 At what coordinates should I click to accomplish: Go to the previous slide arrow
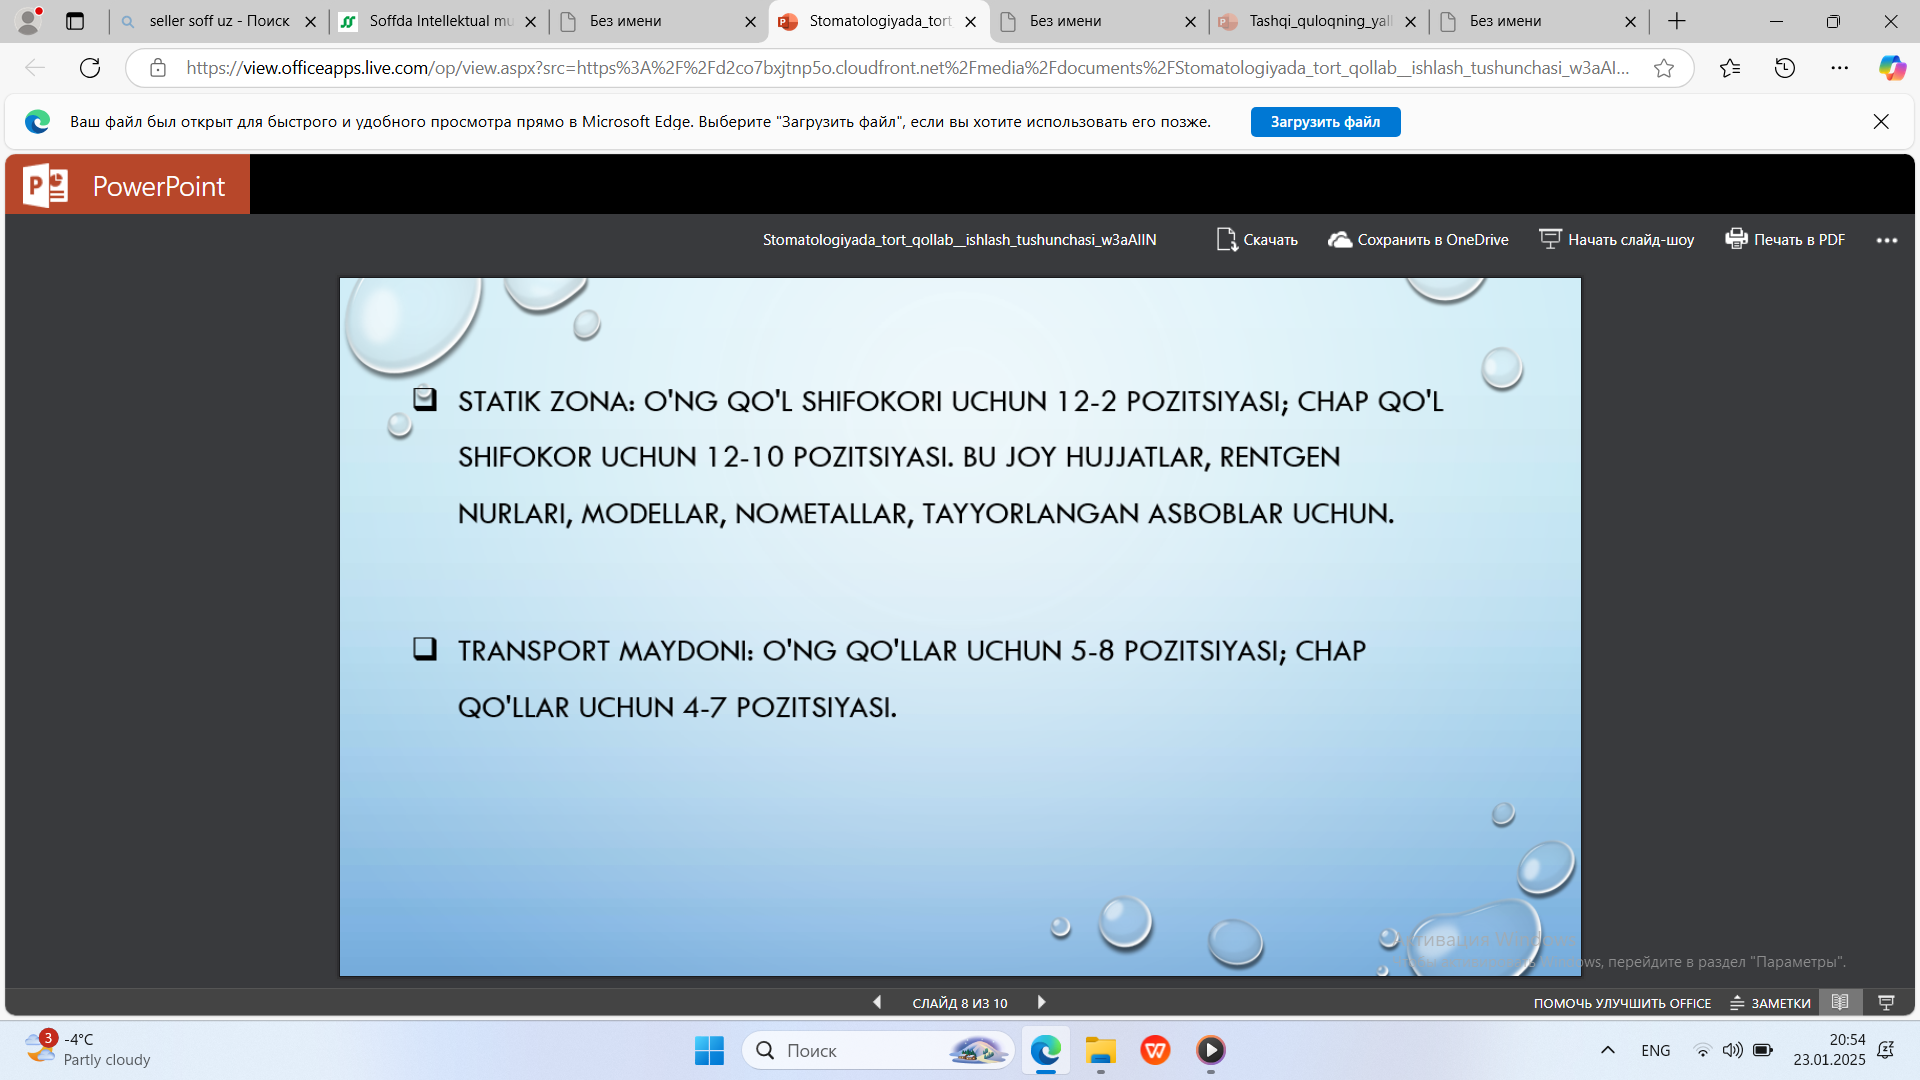click(x=877, y=1002)
